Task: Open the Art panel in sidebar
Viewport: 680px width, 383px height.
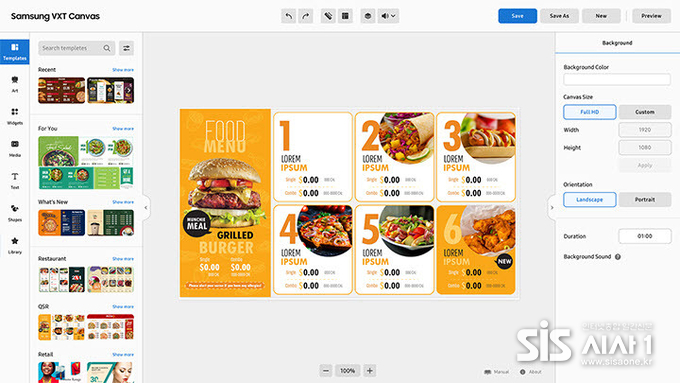Action: click(15, 84)
